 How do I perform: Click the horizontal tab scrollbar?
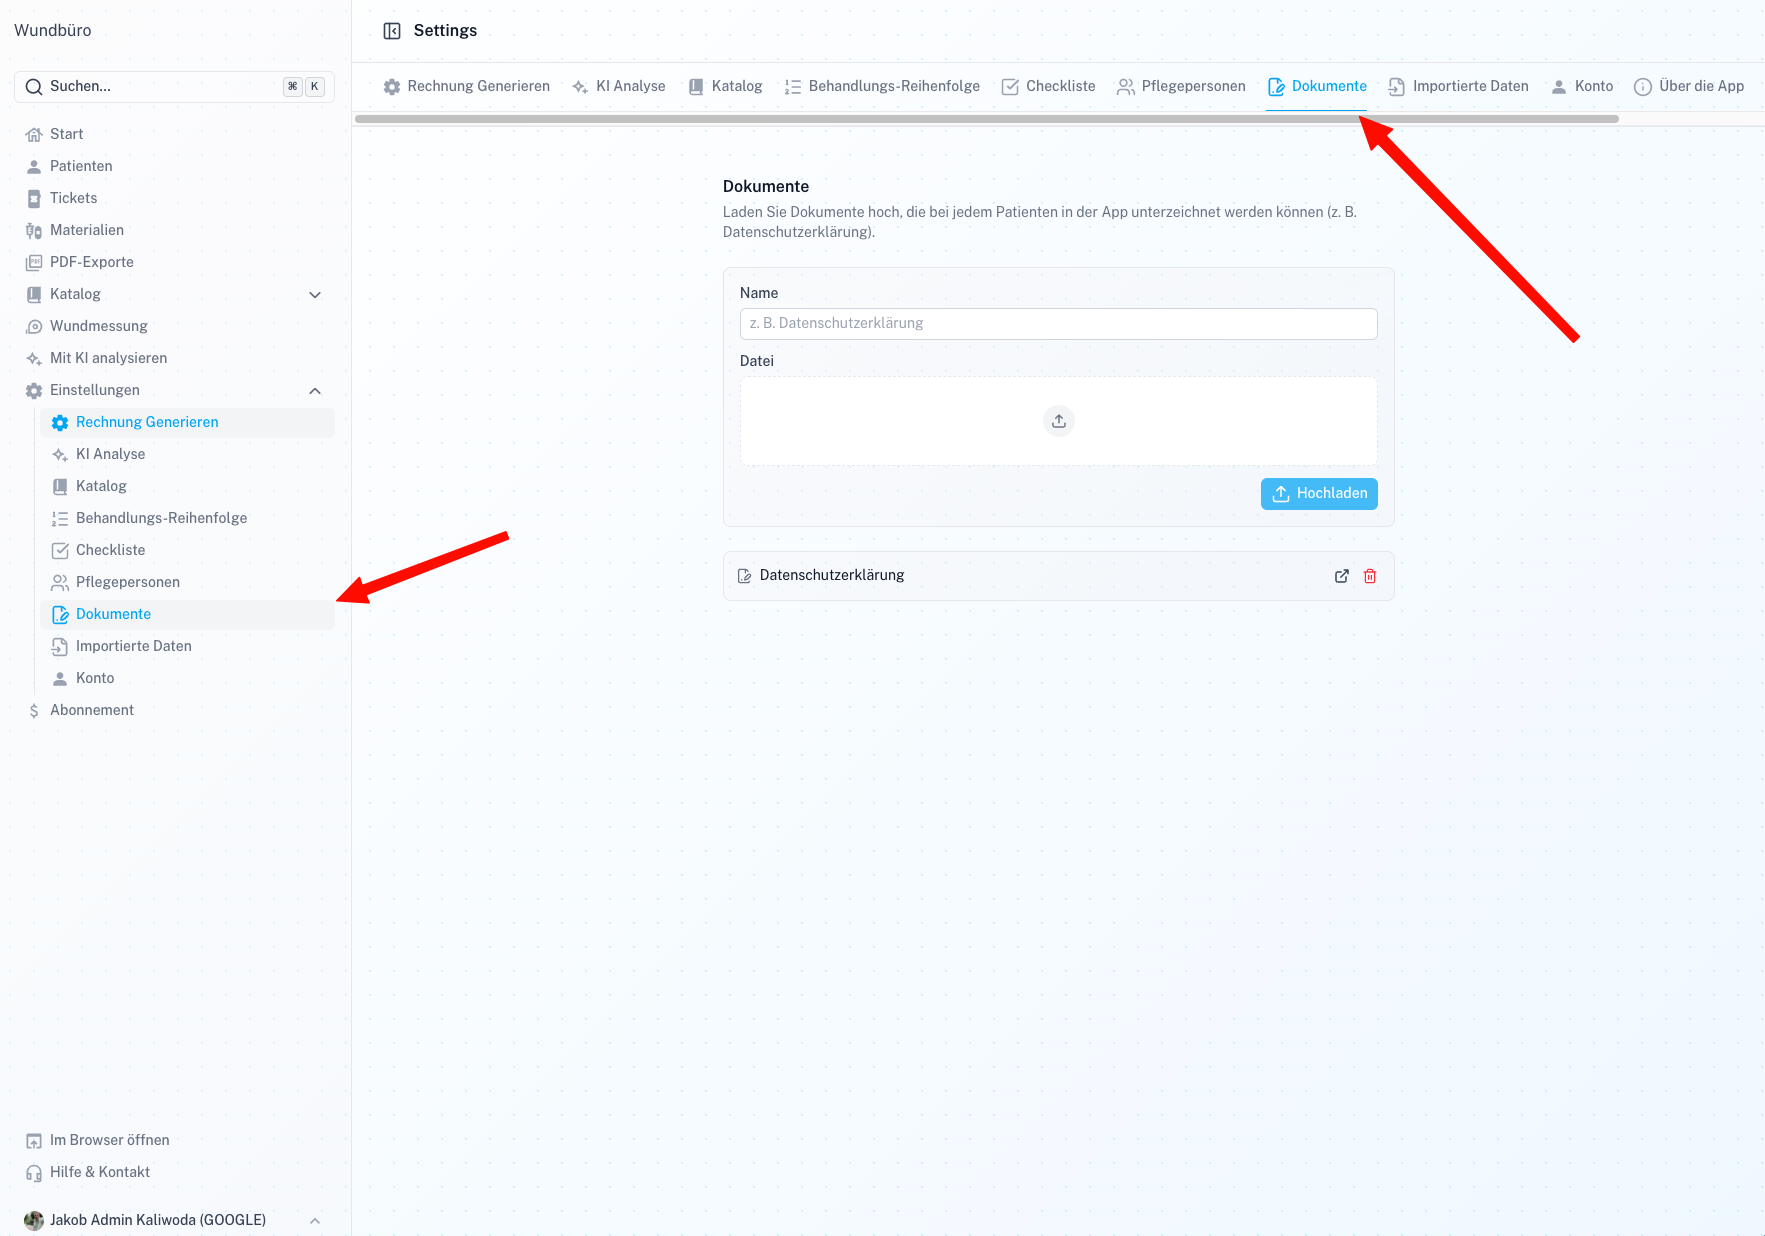point(986,119)
